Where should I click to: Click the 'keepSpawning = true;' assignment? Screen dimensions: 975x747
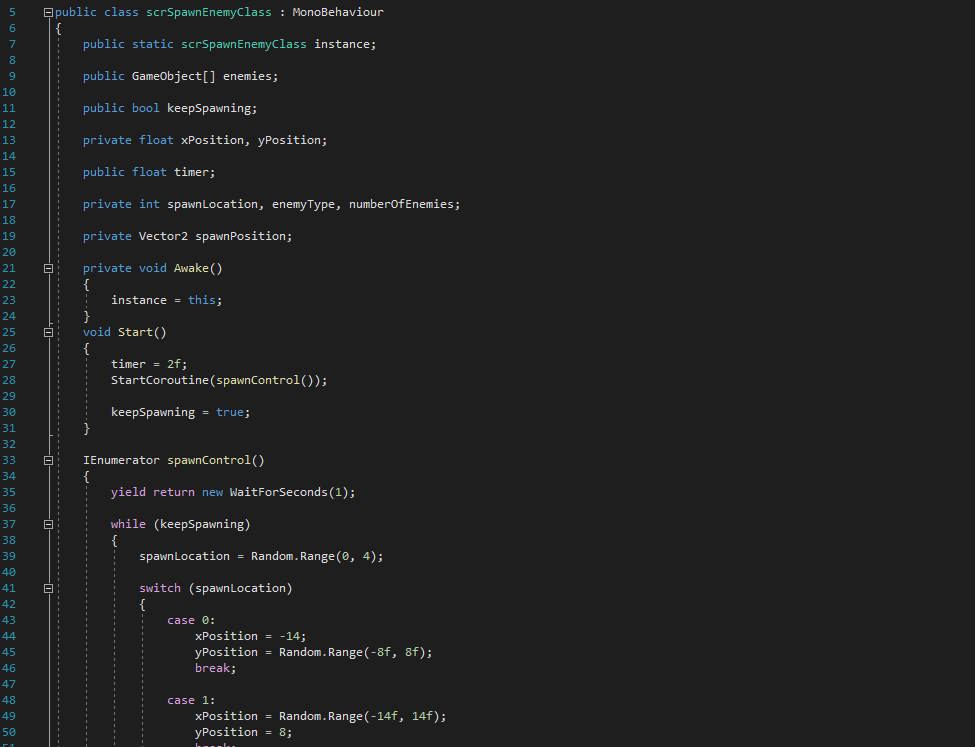point(180,412)
